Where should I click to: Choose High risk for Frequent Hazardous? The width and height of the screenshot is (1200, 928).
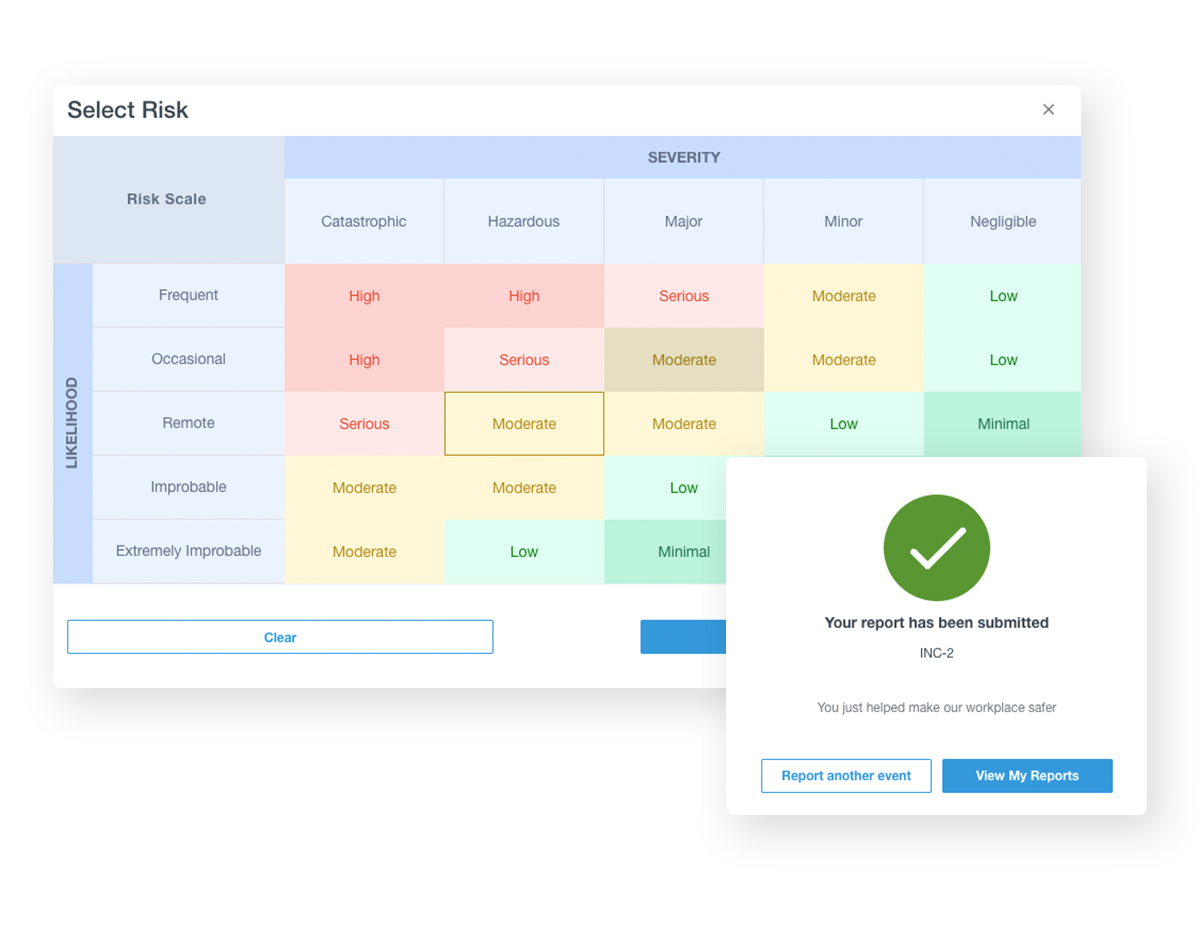point(524,296)
